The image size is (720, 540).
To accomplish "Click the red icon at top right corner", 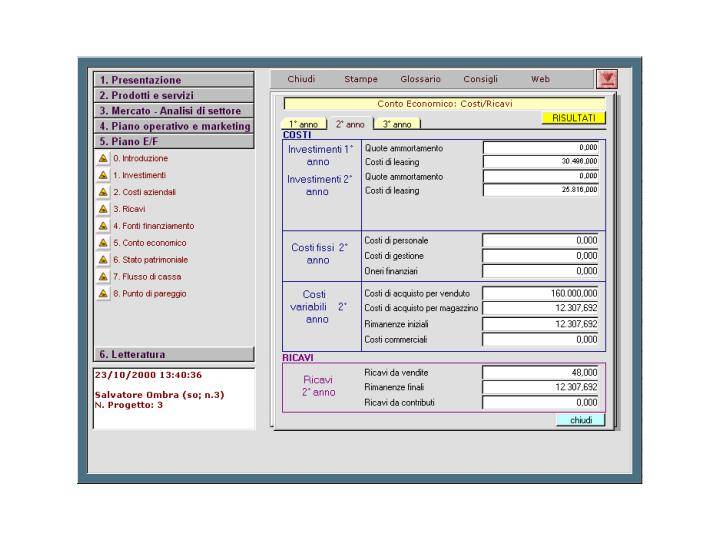I will click(607, 79).
